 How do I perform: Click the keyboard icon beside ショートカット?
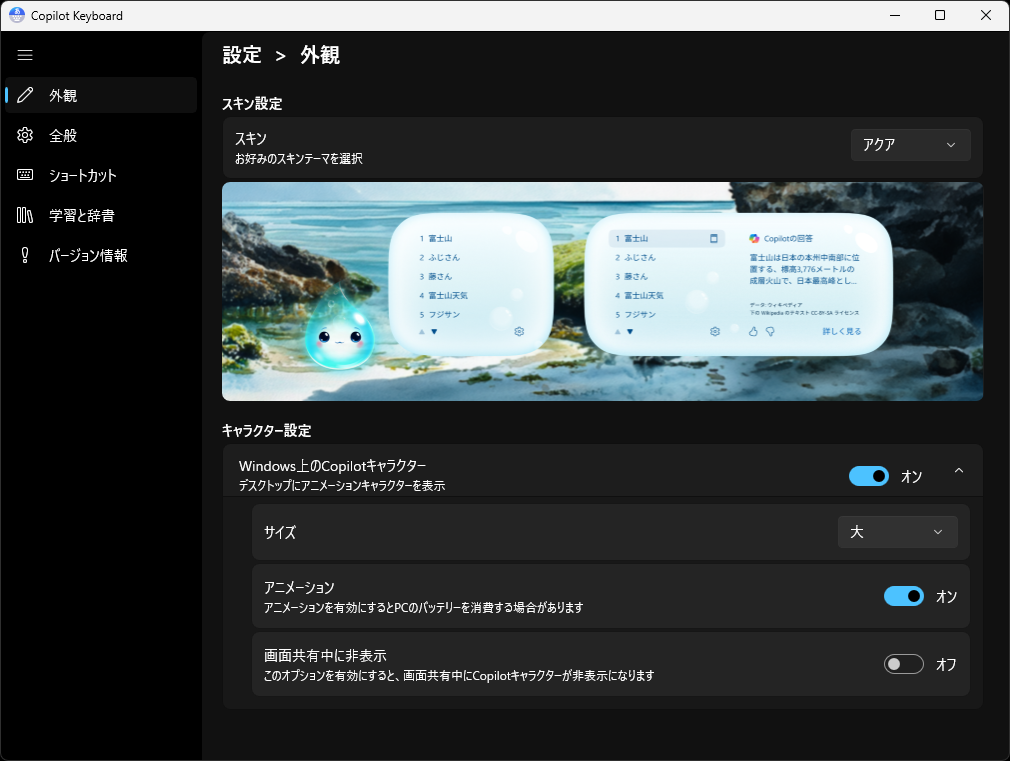click(25, 175)
